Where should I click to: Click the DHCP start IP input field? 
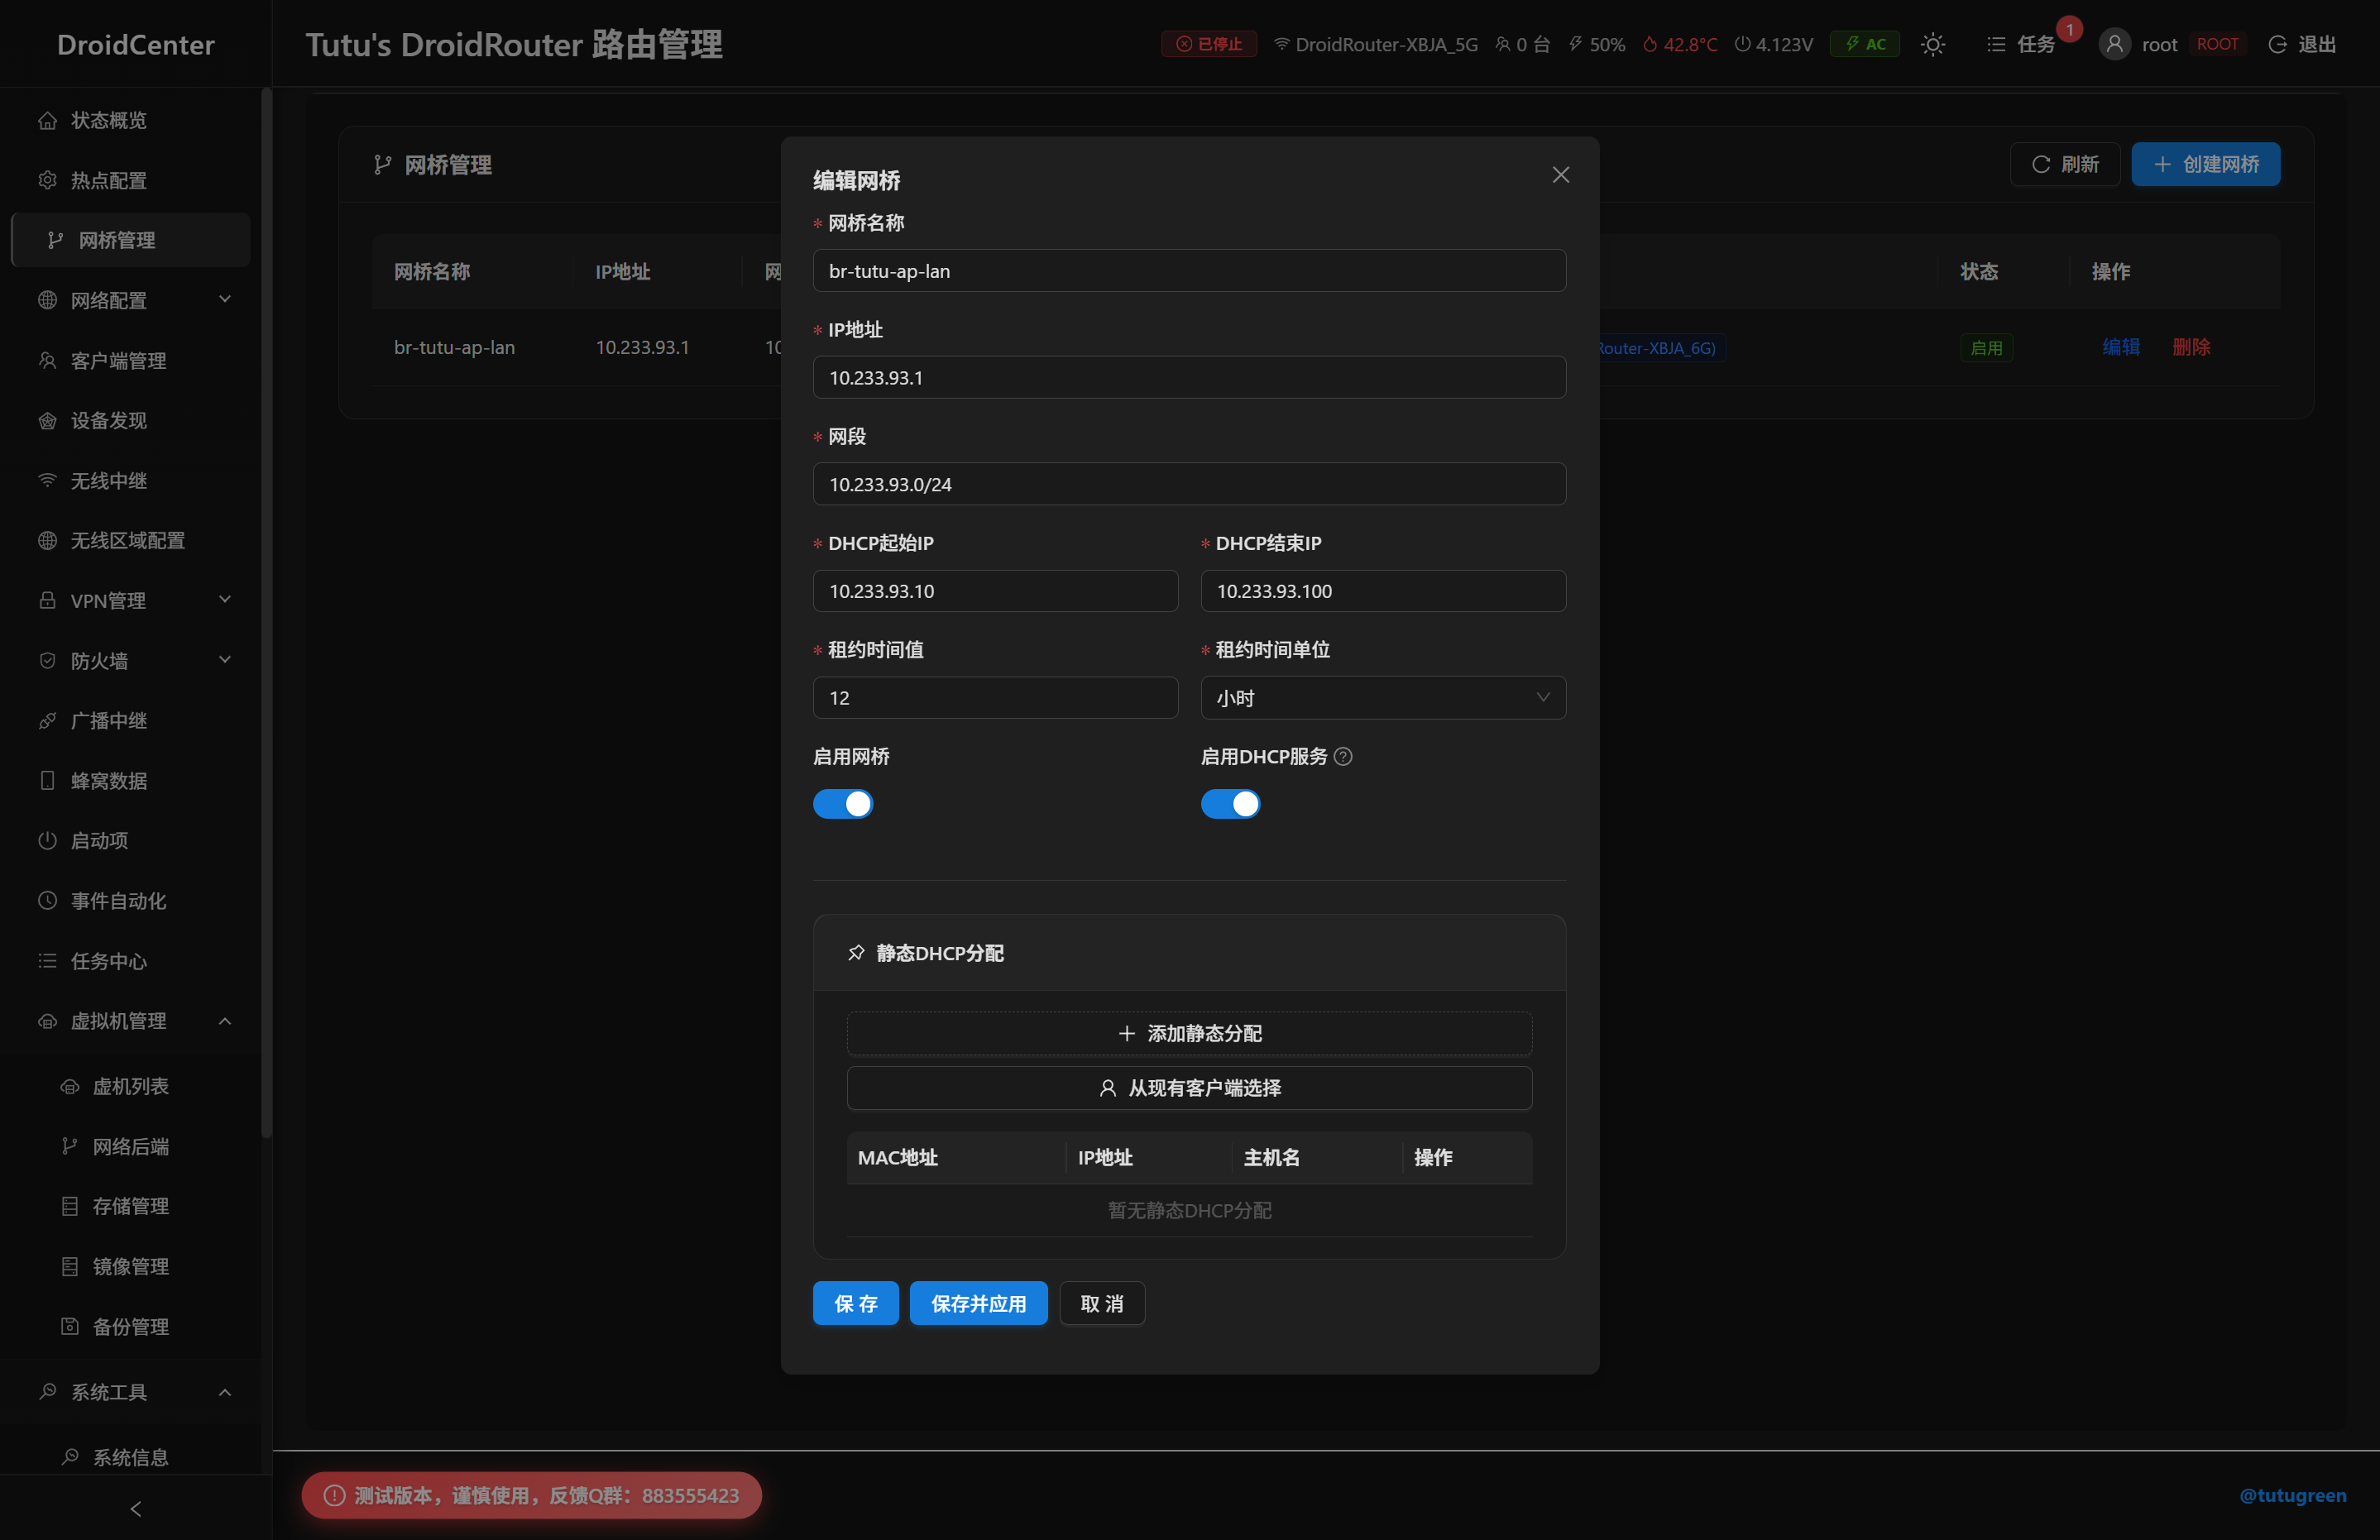995,591
